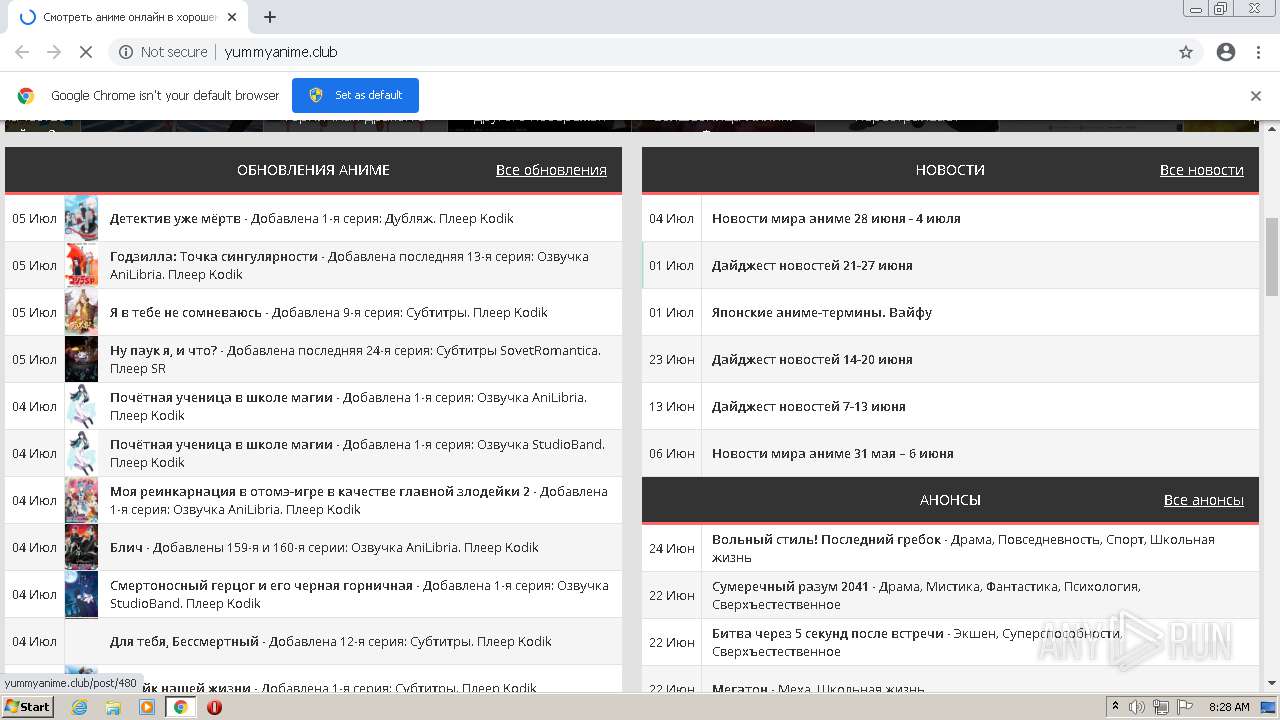Select the active yummyanime browser tab
This screenshot has height=720, width=1280.
128,17
